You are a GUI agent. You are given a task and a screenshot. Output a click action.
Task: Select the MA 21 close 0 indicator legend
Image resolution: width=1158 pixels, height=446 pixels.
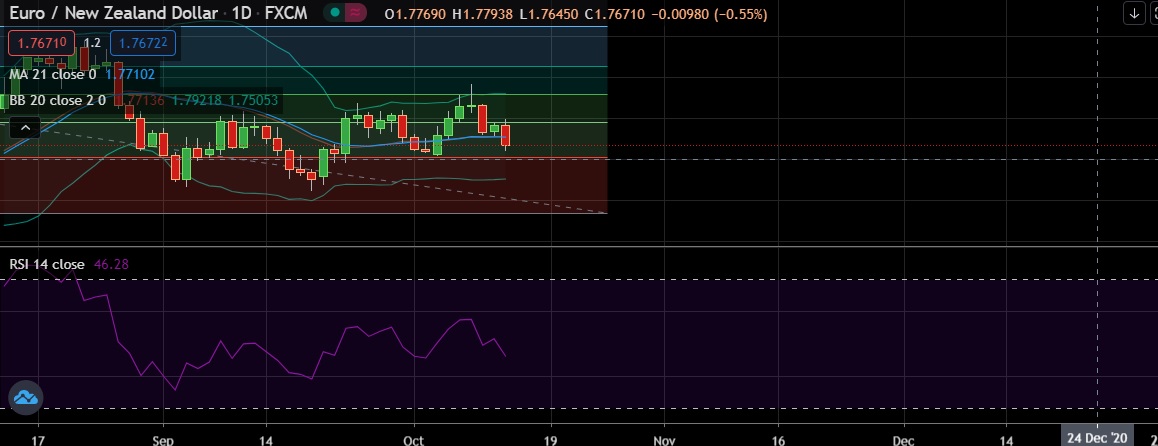[x=52, y=74]
